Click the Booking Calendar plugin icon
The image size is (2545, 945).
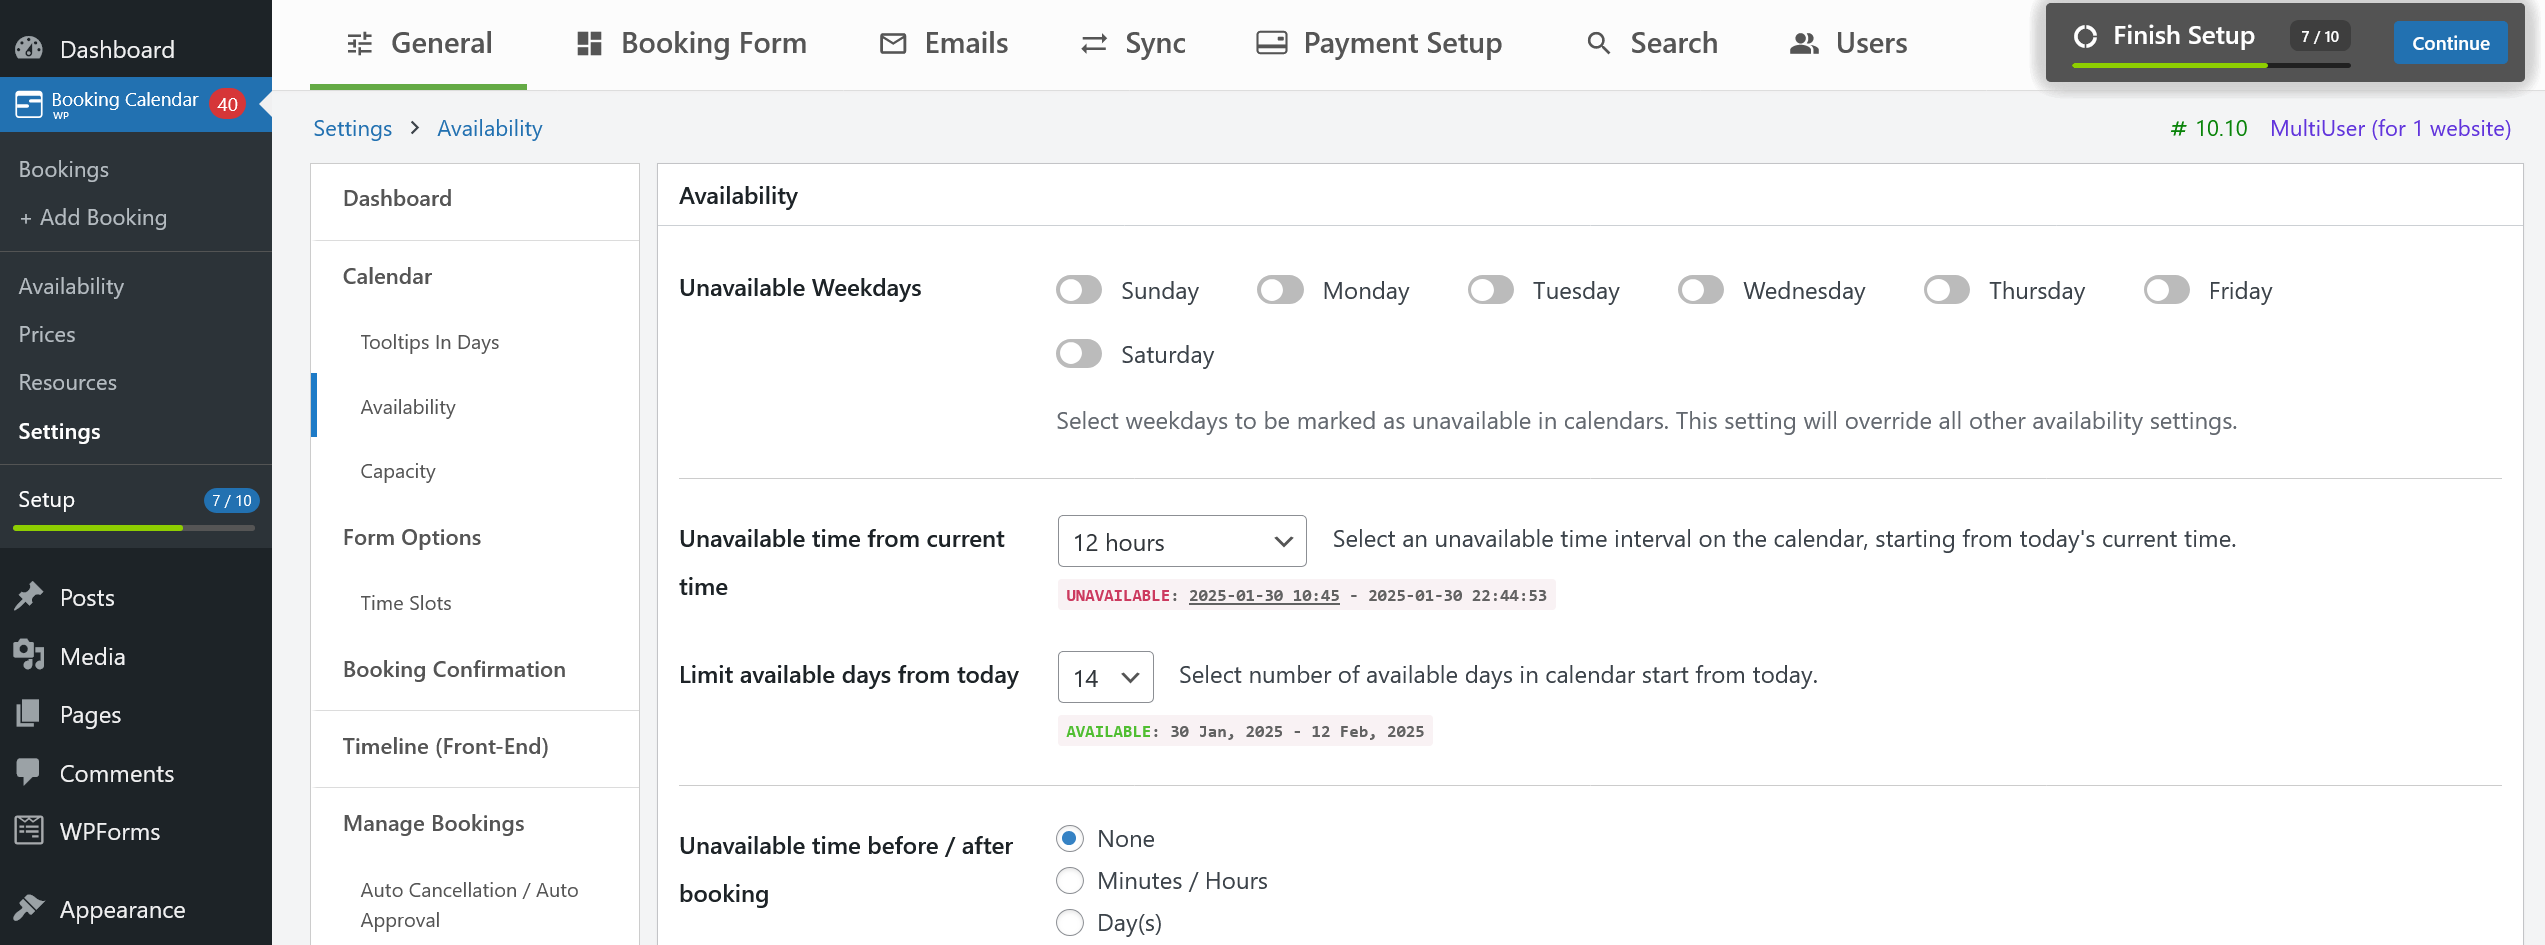(x=29, y=104)
